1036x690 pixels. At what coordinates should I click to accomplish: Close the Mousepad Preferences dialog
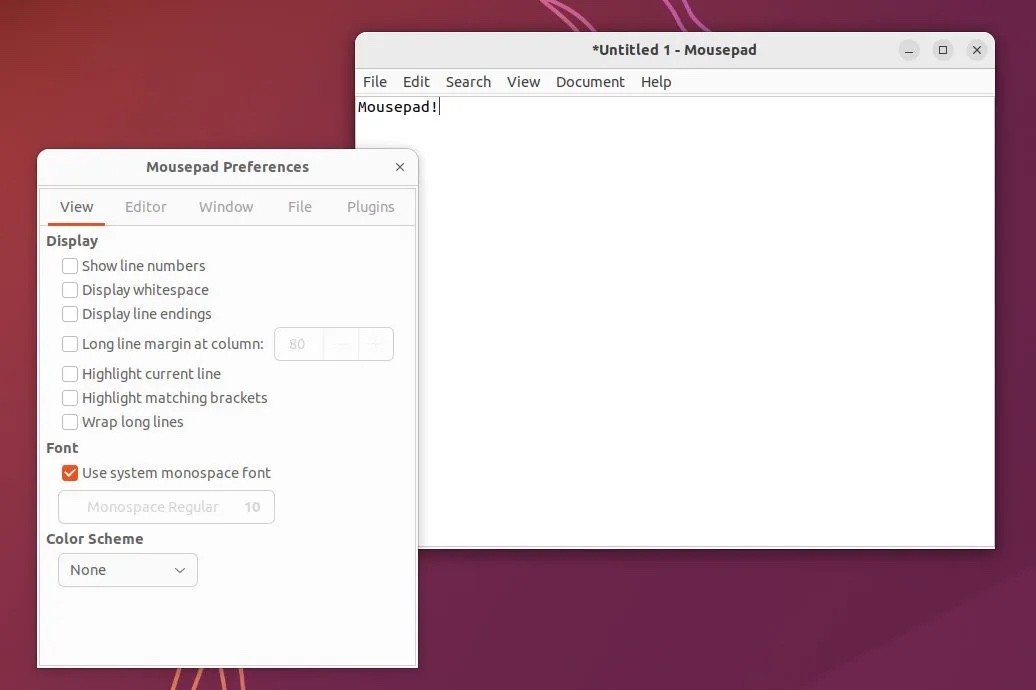coord(400,167)
